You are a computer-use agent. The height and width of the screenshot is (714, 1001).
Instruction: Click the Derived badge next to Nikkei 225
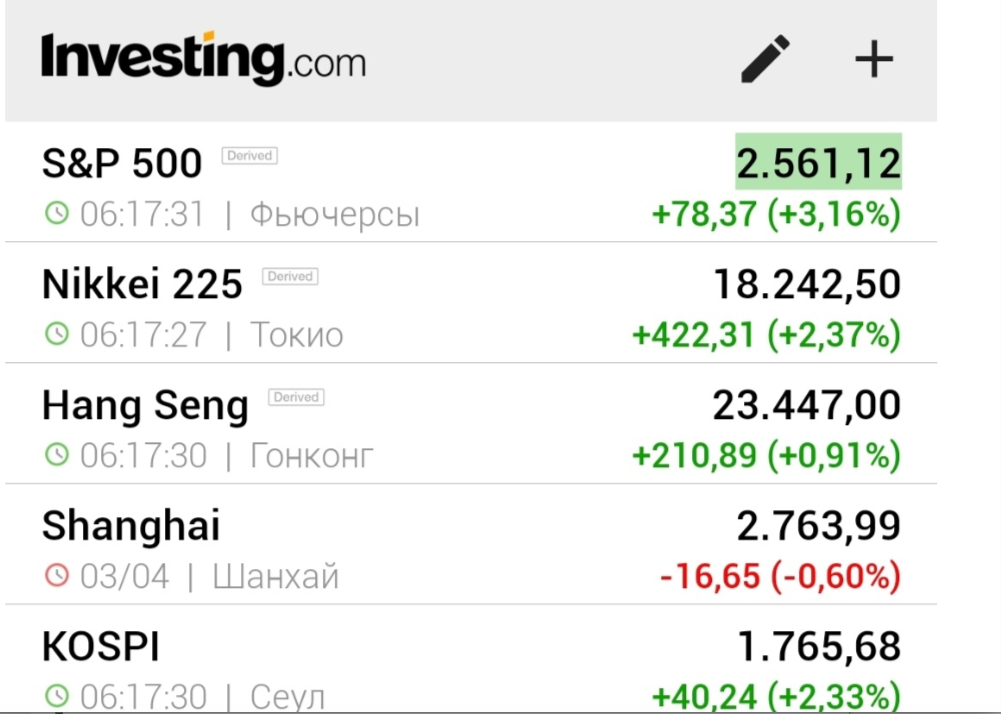pyautogui.click(x=290, y=277)
